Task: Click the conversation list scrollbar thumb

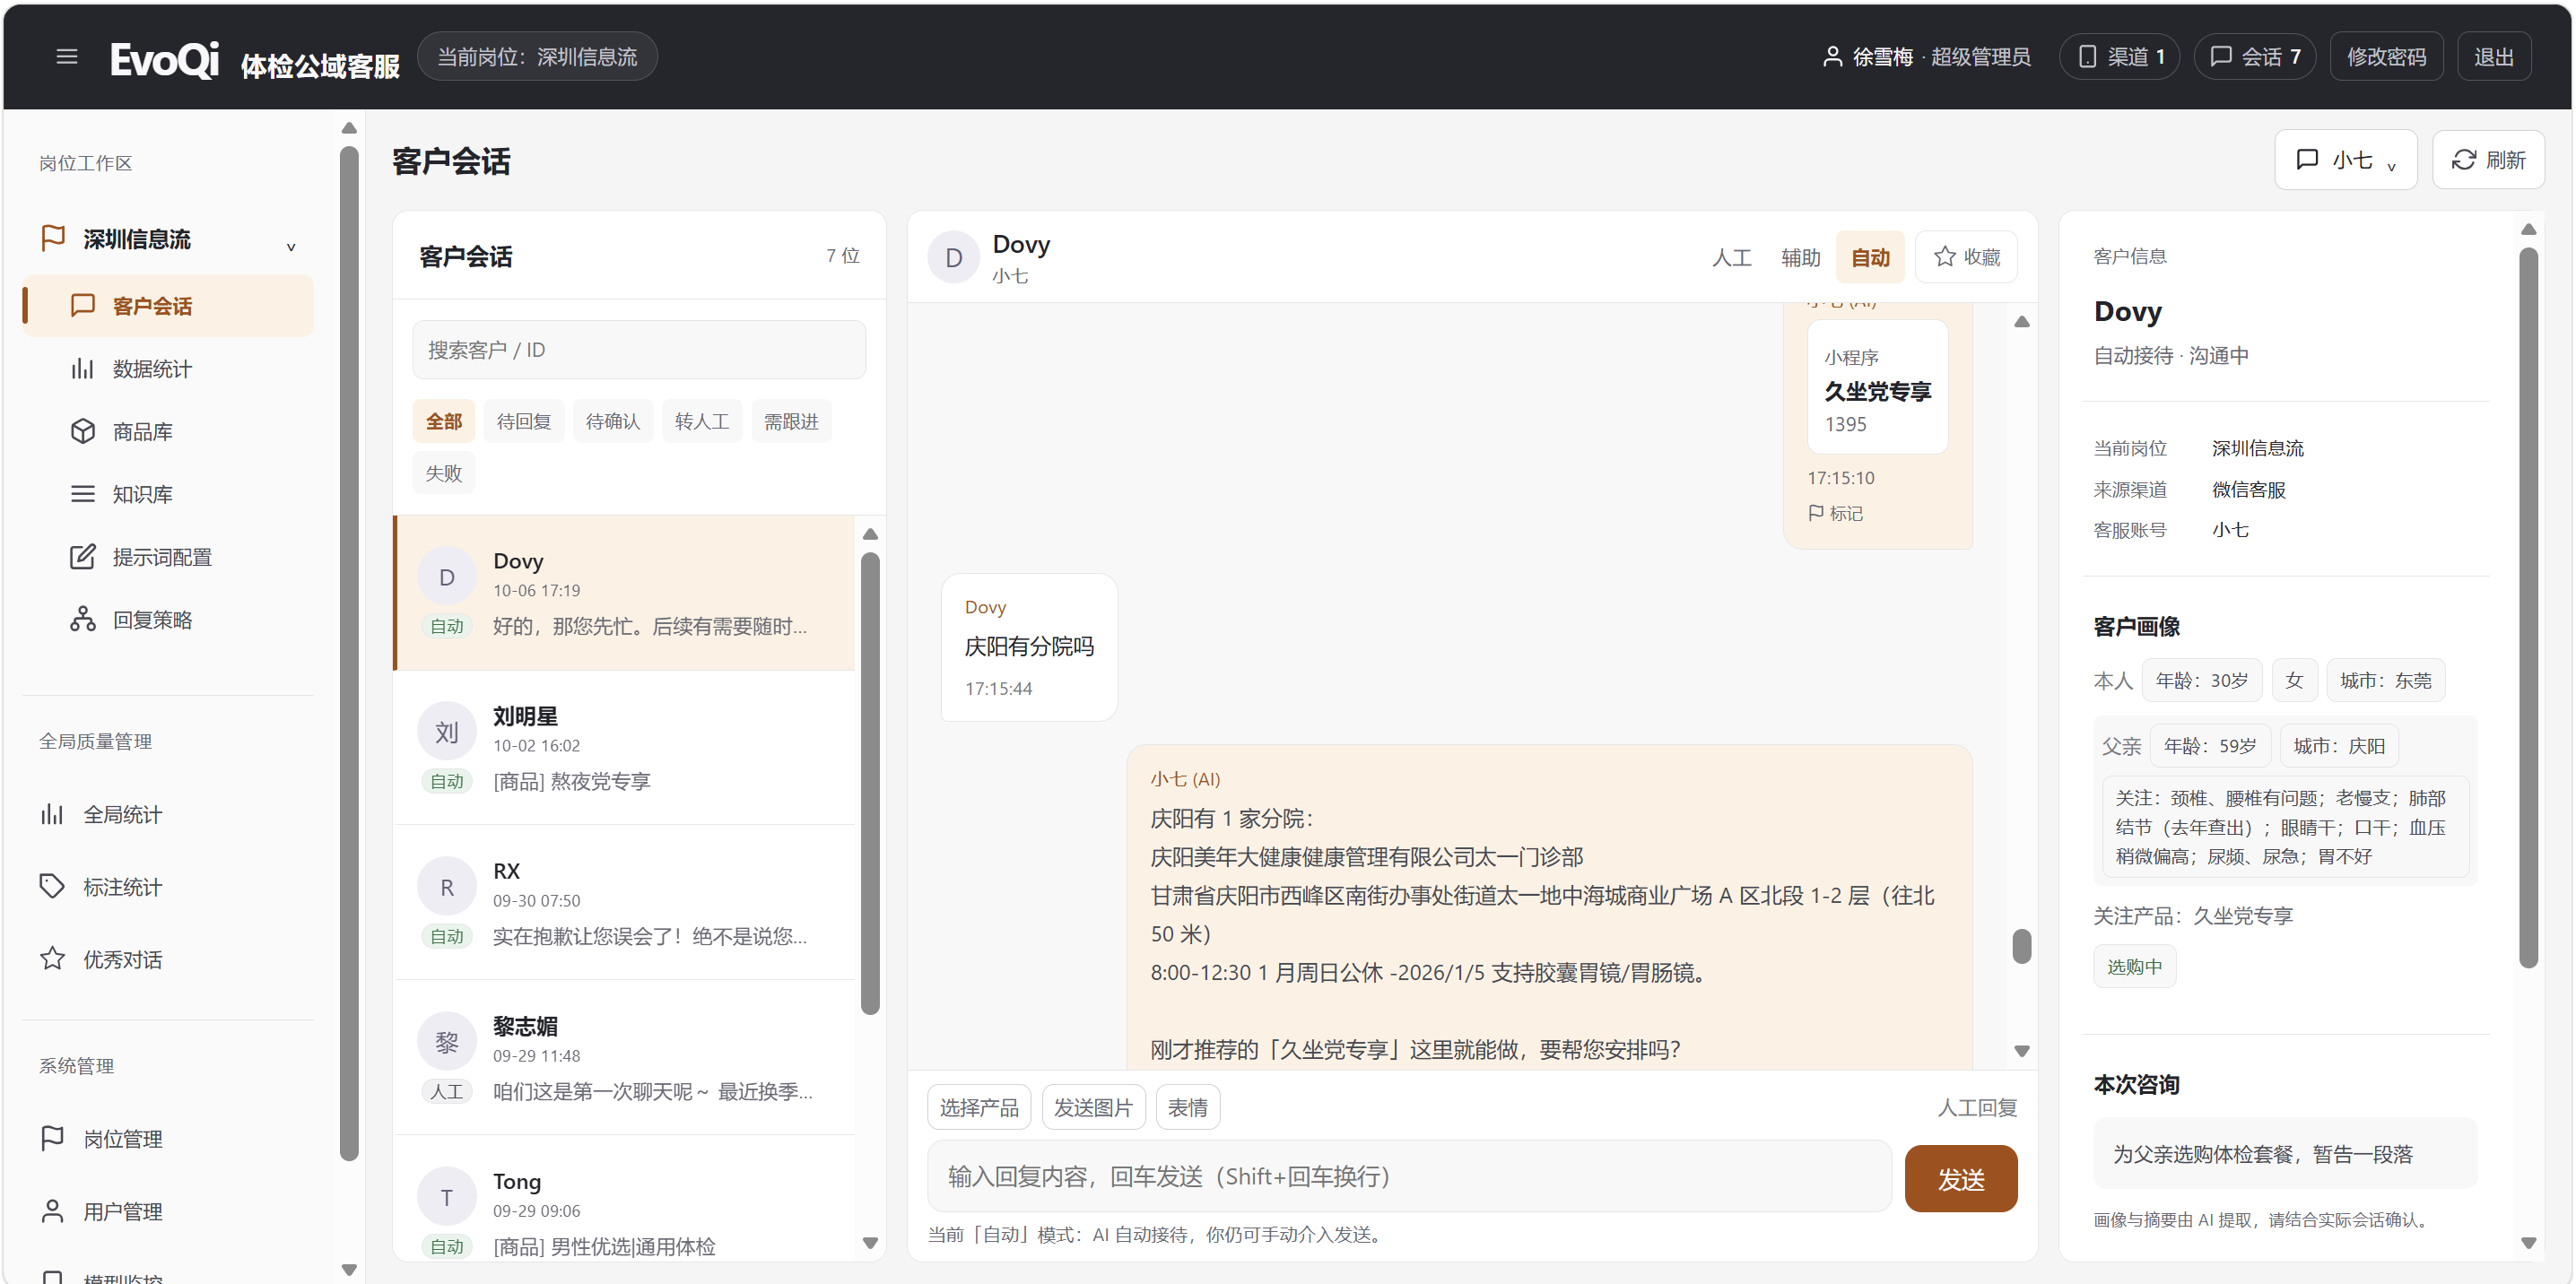Action: pos(870,783)
